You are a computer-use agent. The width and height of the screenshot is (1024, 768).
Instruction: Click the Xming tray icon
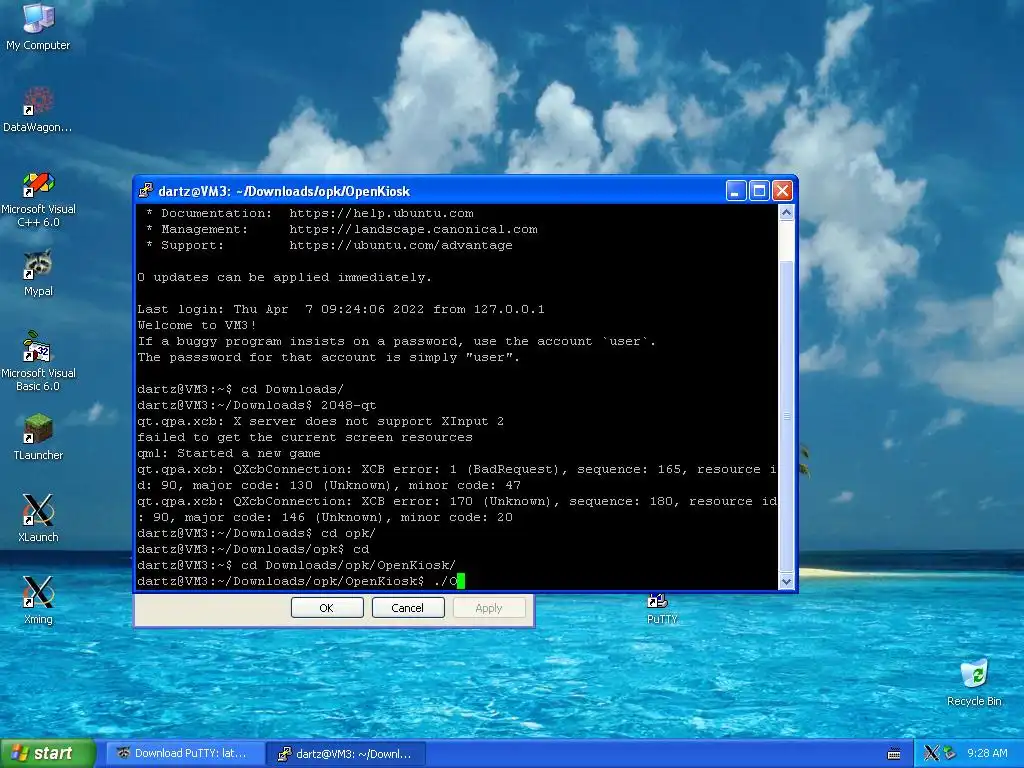(x=931, y=754)
